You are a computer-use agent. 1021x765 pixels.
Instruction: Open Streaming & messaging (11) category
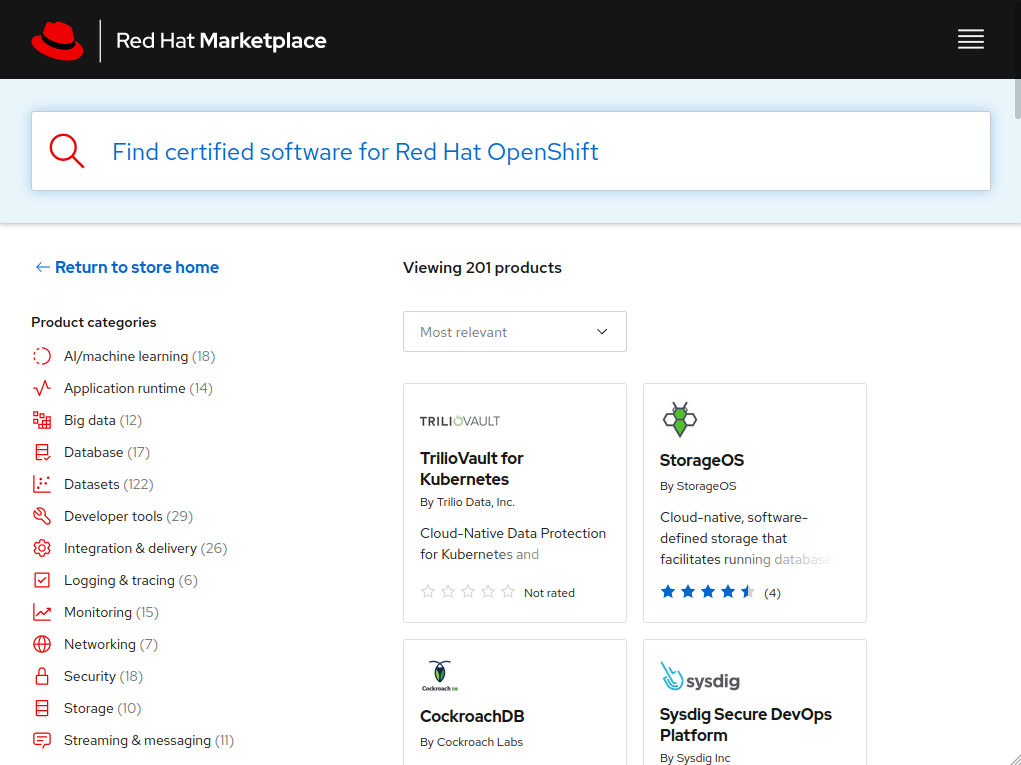click(x=148, y=740)
